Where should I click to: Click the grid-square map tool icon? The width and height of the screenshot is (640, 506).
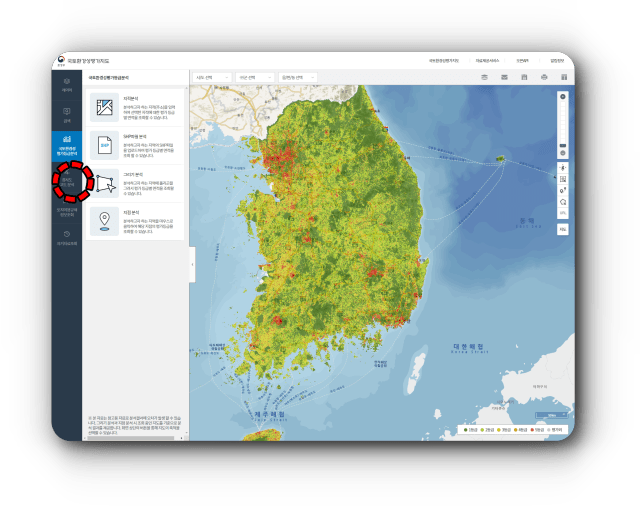pos(563,179)
